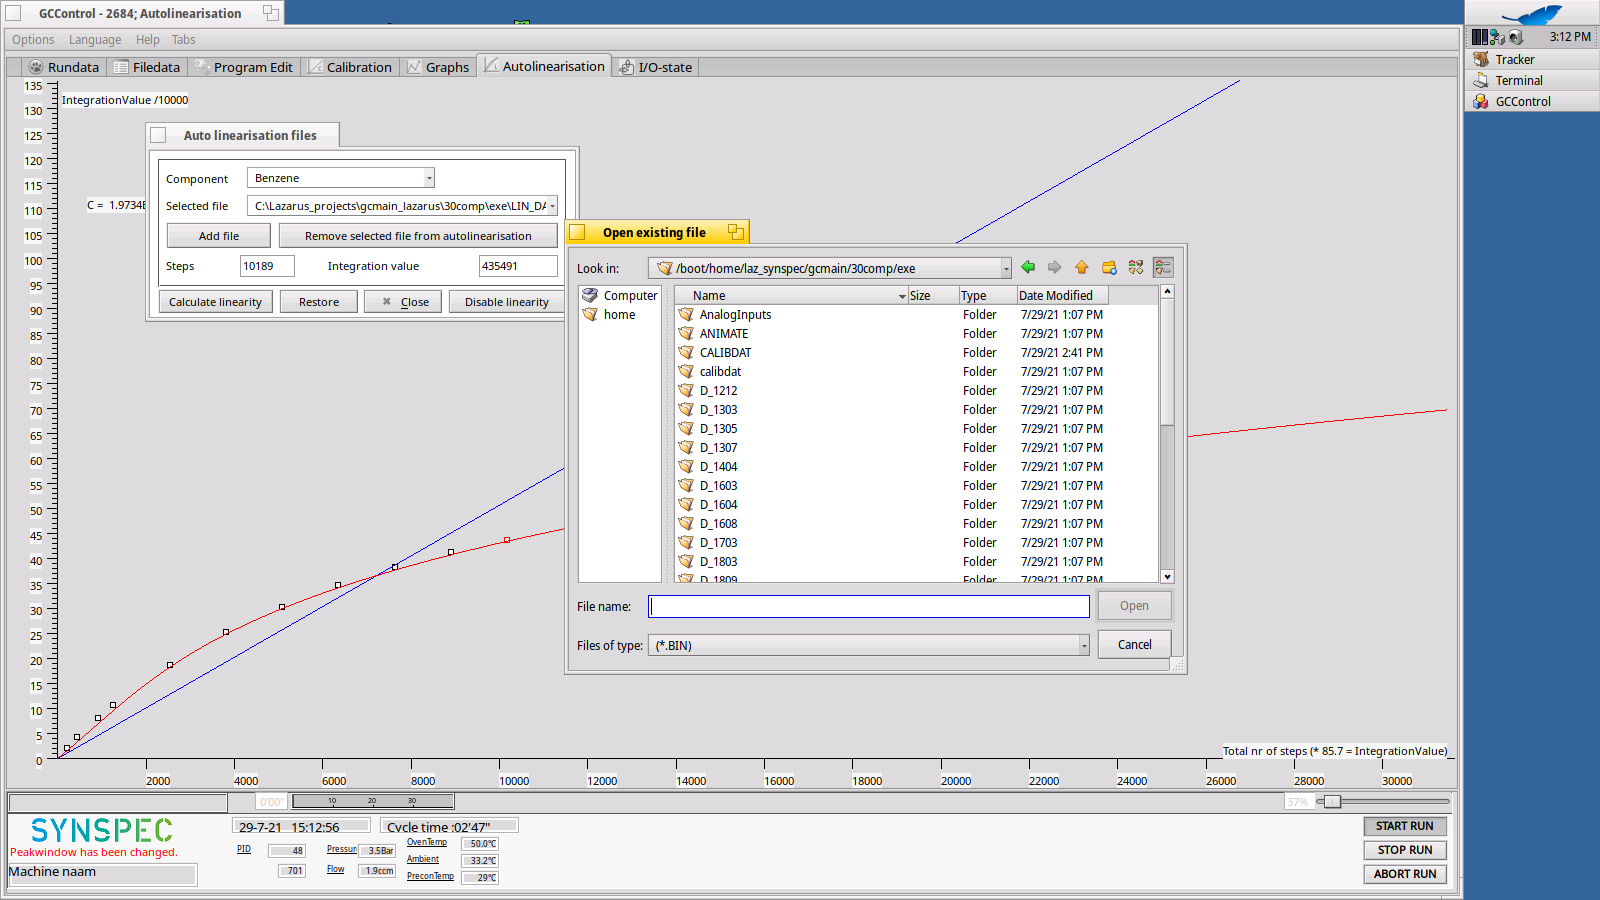Image resolution: width=1600 pixels, height=900 pixels.
Task: Click the D_1404 folder icon
Action: 686,466
